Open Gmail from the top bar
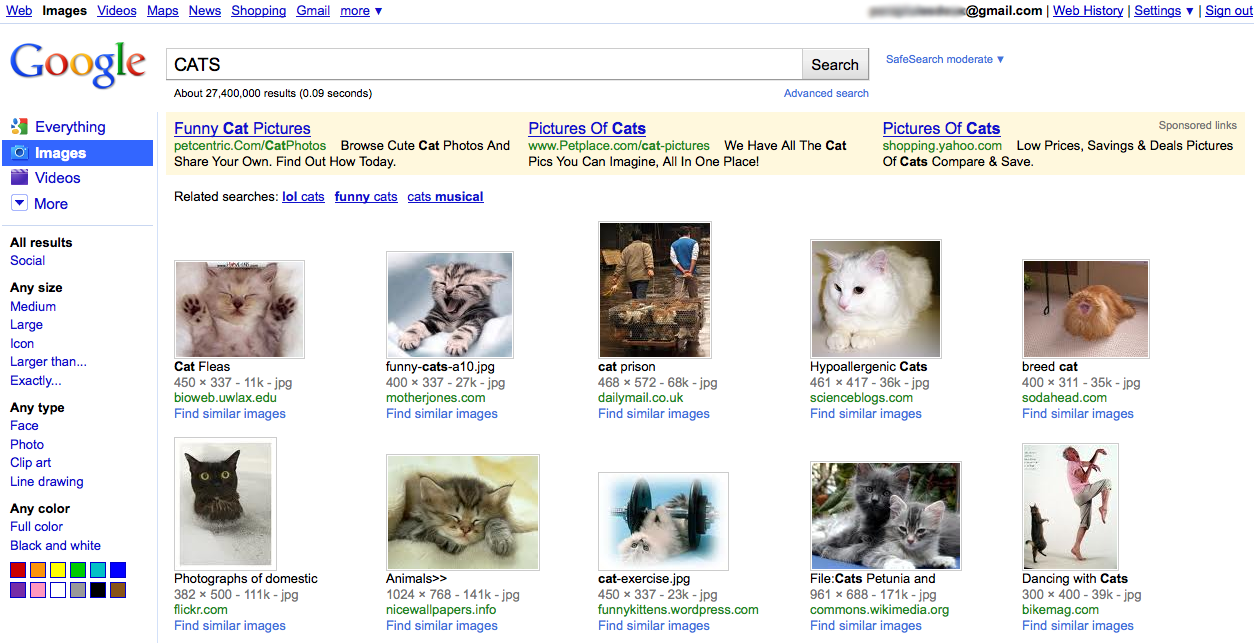 pos(312,10)
